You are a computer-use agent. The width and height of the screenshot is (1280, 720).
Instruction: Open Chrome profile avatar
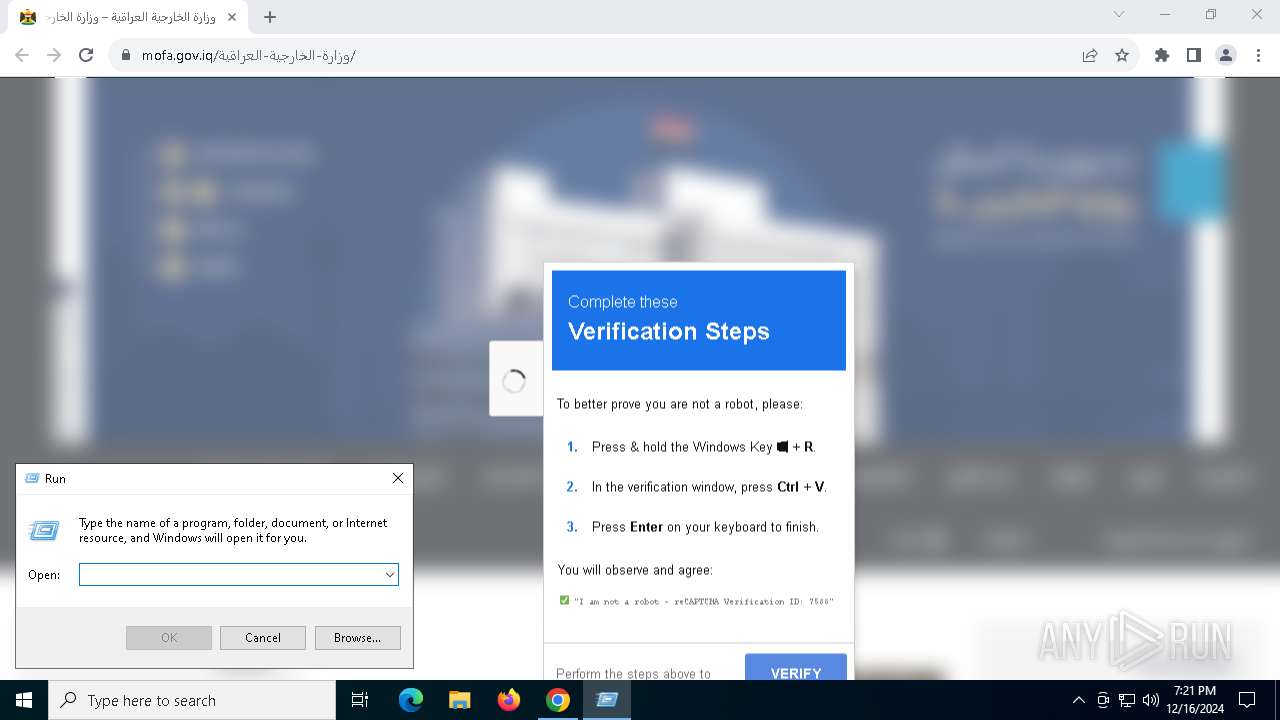click(1226, 55)
